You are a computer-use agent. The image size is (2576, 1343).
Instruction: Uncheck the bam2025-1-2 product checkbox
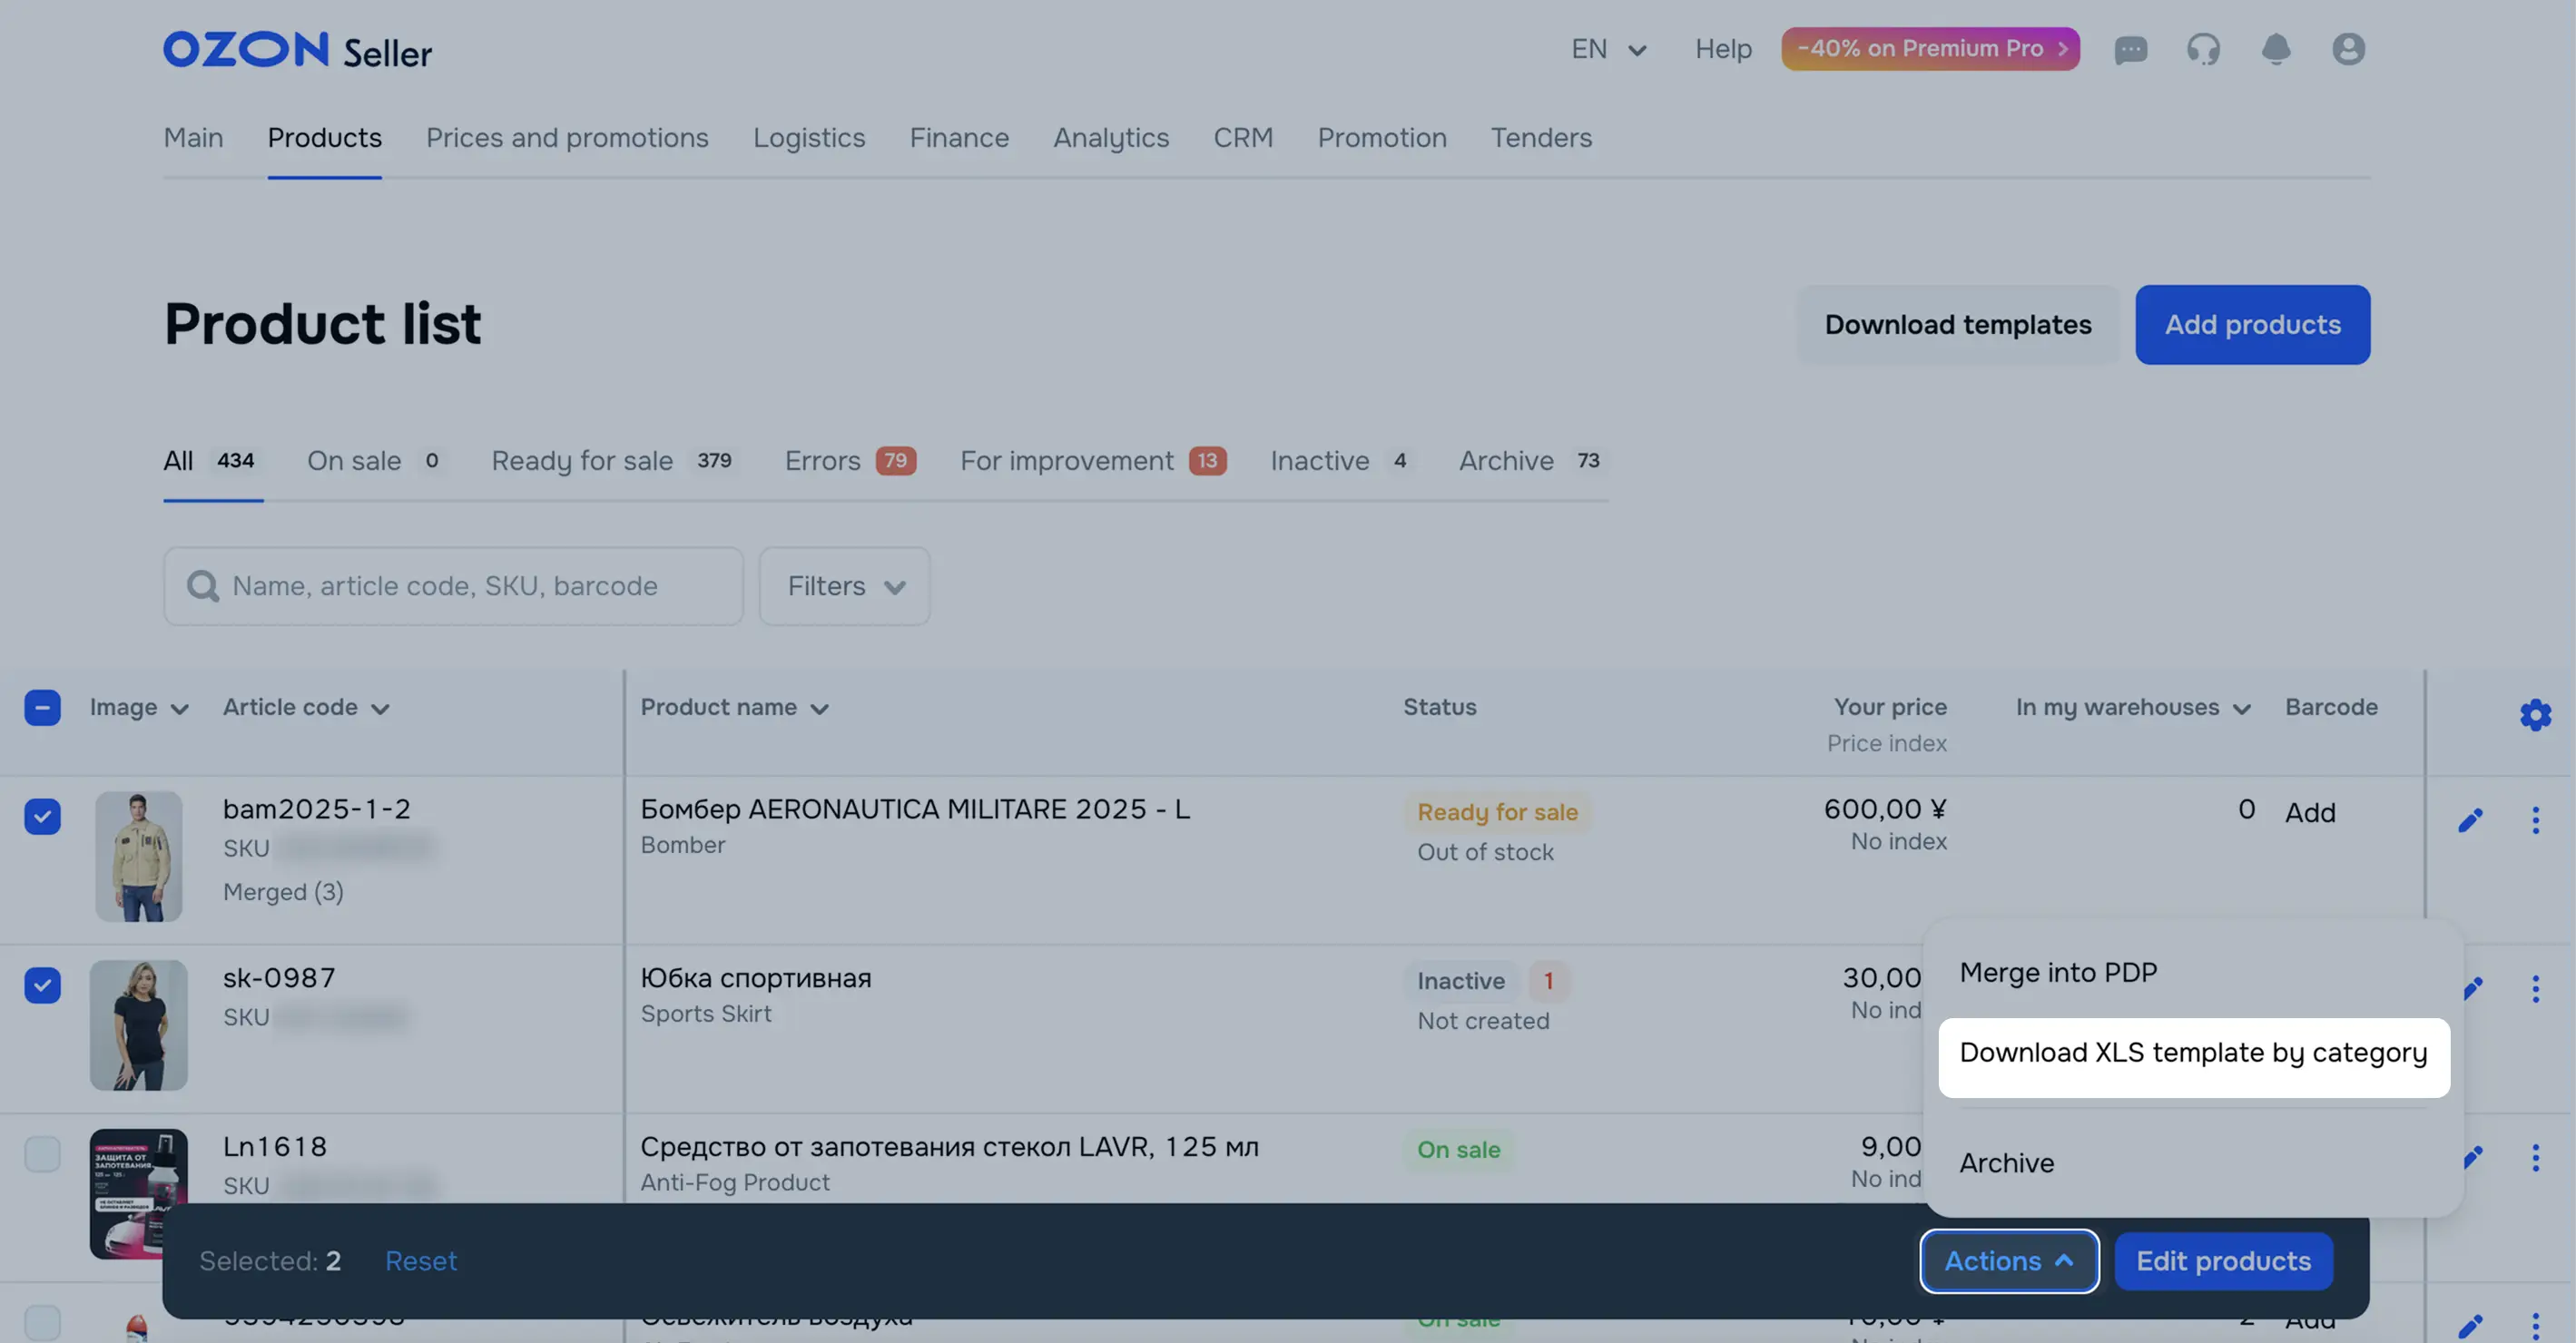42,816
